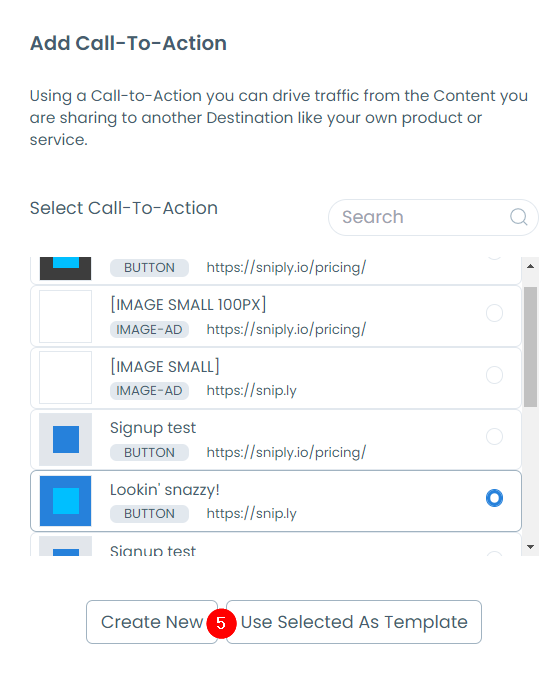Click the IMAGE SMALL blank thumbnail
The height and width of the screenshot is (678, 539).
click(65, 377)
